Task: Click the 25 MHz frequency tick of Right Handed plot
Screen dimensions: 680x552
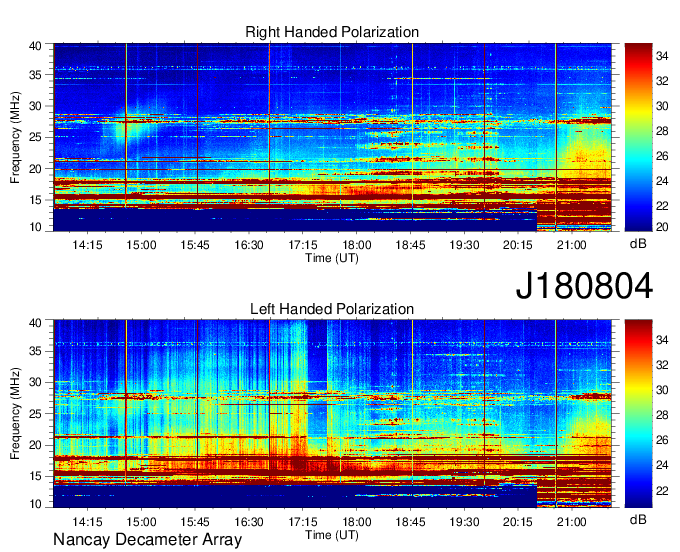Action: 35,138
